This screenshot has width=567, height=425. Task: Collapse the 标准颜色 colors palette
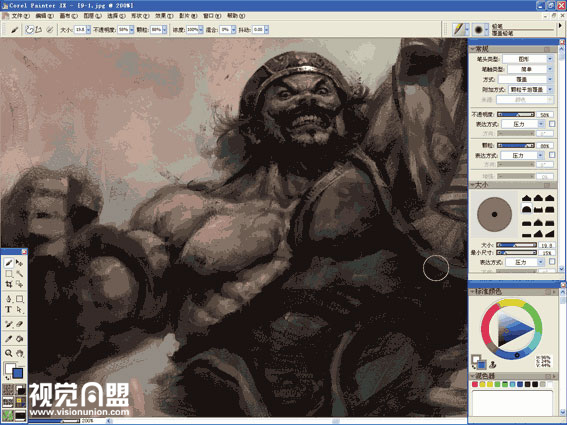(472, 291)
